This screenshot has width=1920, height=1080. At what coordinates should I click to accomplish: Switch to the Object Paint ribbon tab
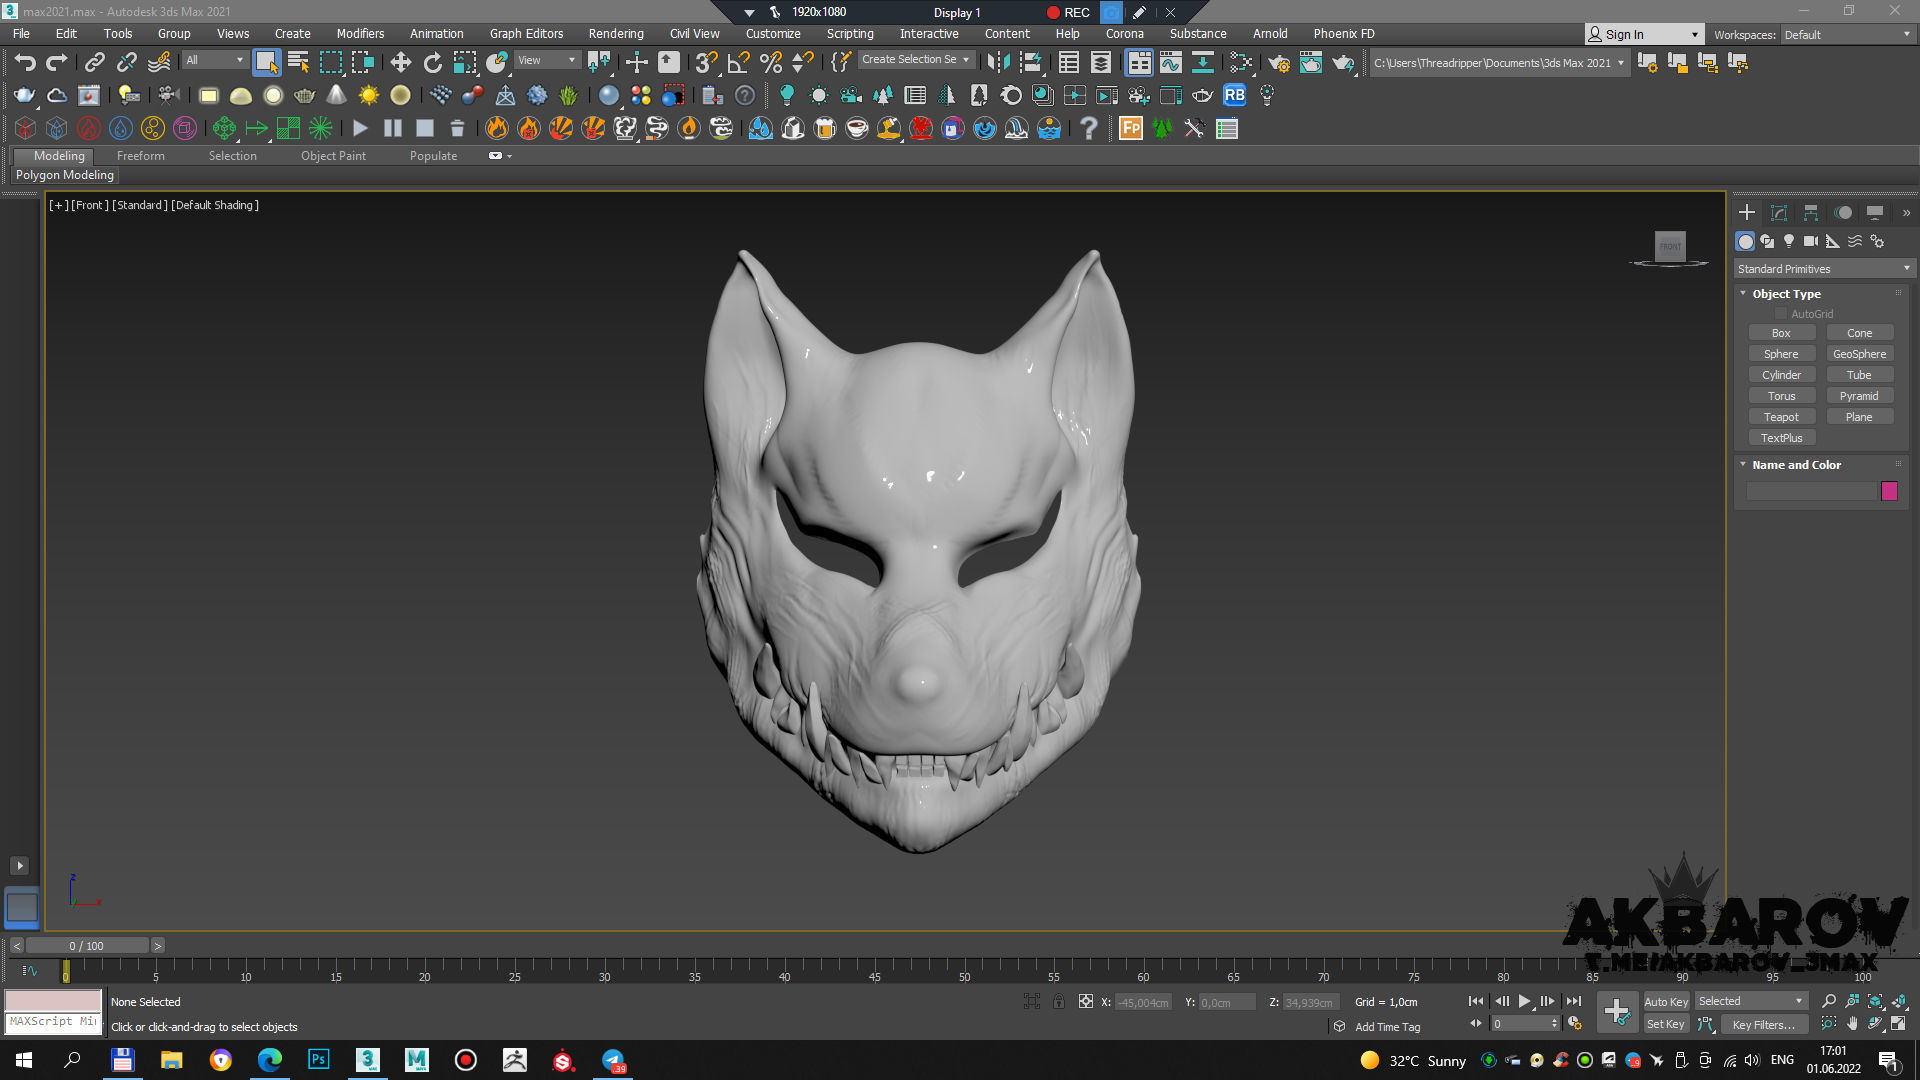(x=333, y=156)
